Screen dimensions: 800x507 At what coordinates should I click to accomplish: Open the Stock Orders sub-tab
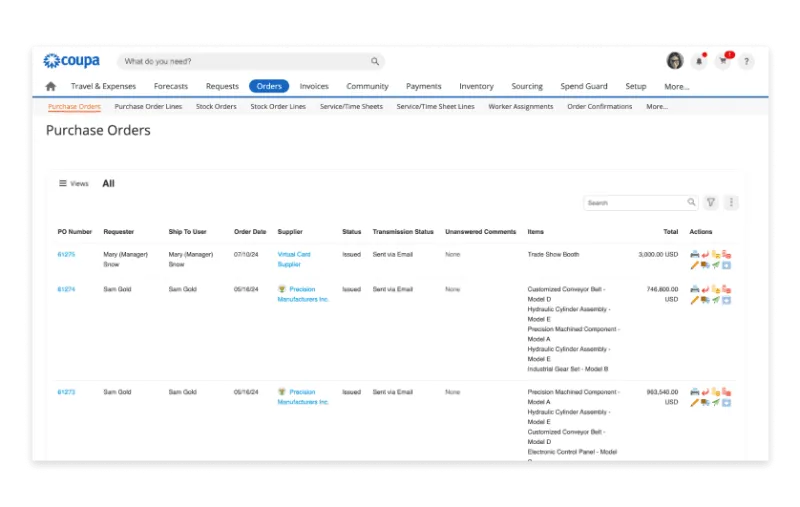(216, 107)
